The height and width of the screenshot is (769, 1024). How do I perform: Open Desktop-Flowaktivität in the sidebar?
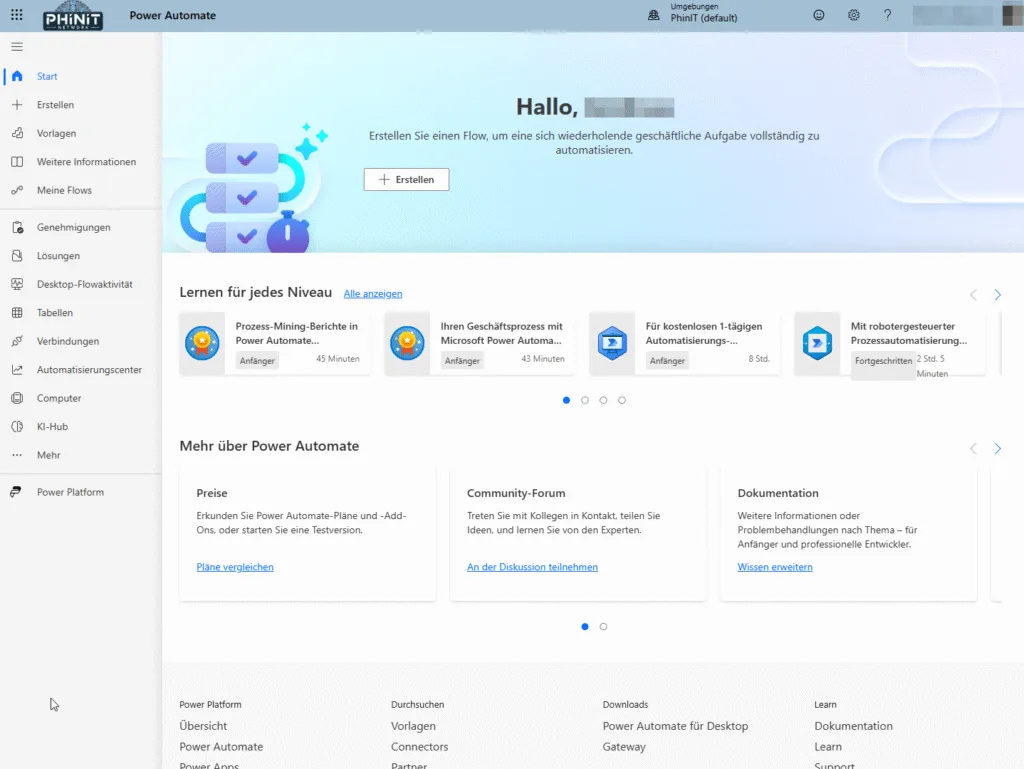(x=84, y=284)
